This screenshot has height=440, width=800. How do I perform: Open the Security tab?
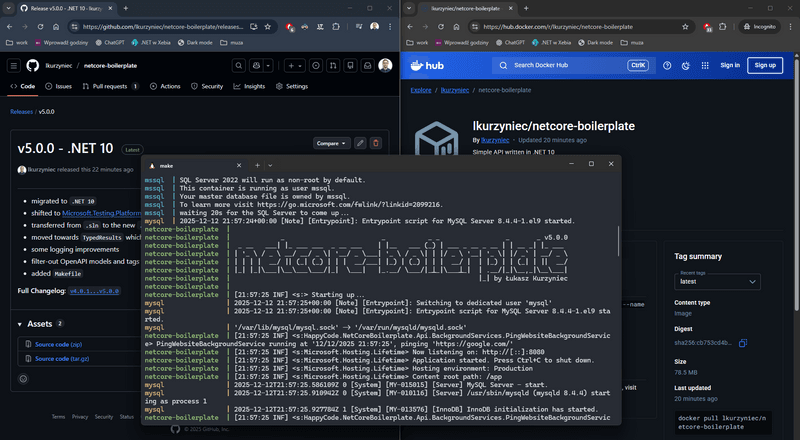pos(207,86)
